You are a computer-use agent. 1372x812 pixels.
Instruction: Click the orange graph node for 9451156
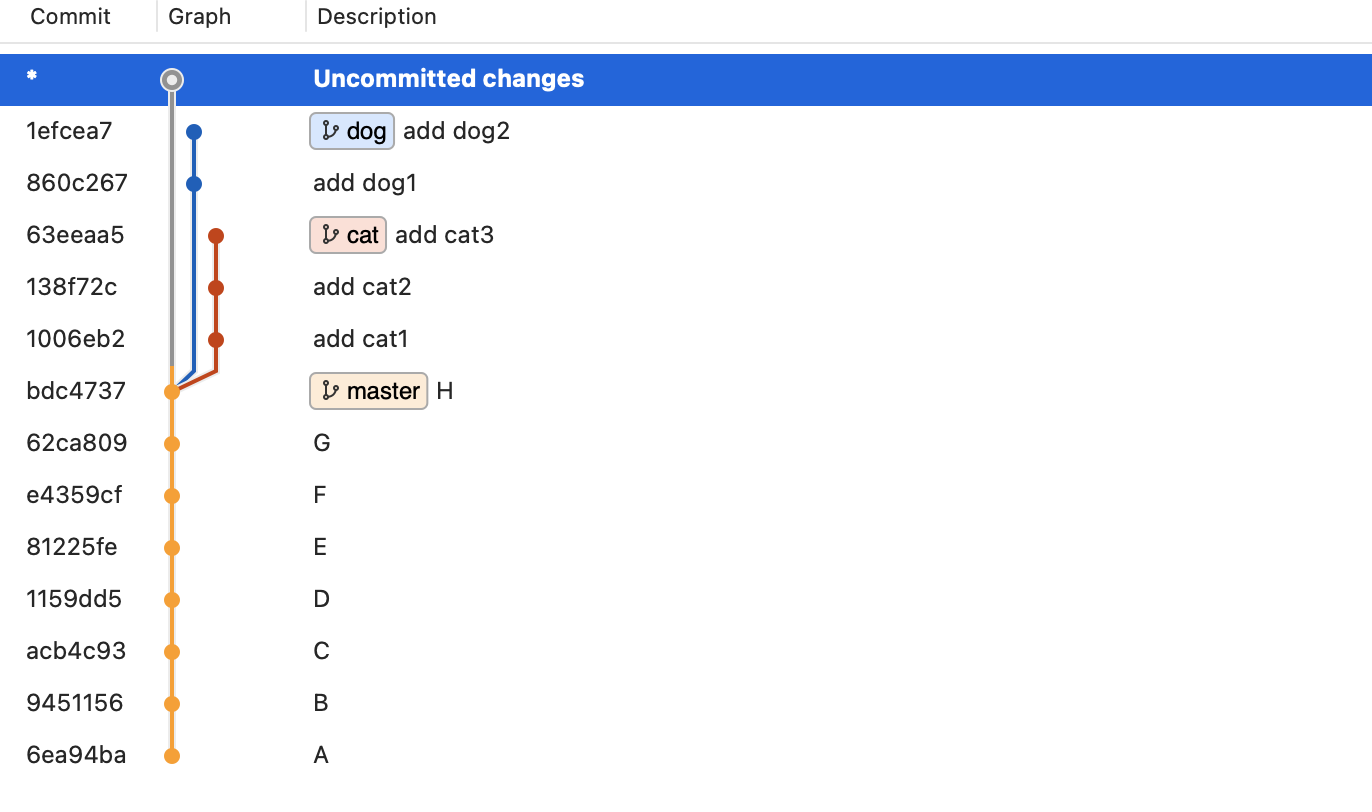coord(172,704)
